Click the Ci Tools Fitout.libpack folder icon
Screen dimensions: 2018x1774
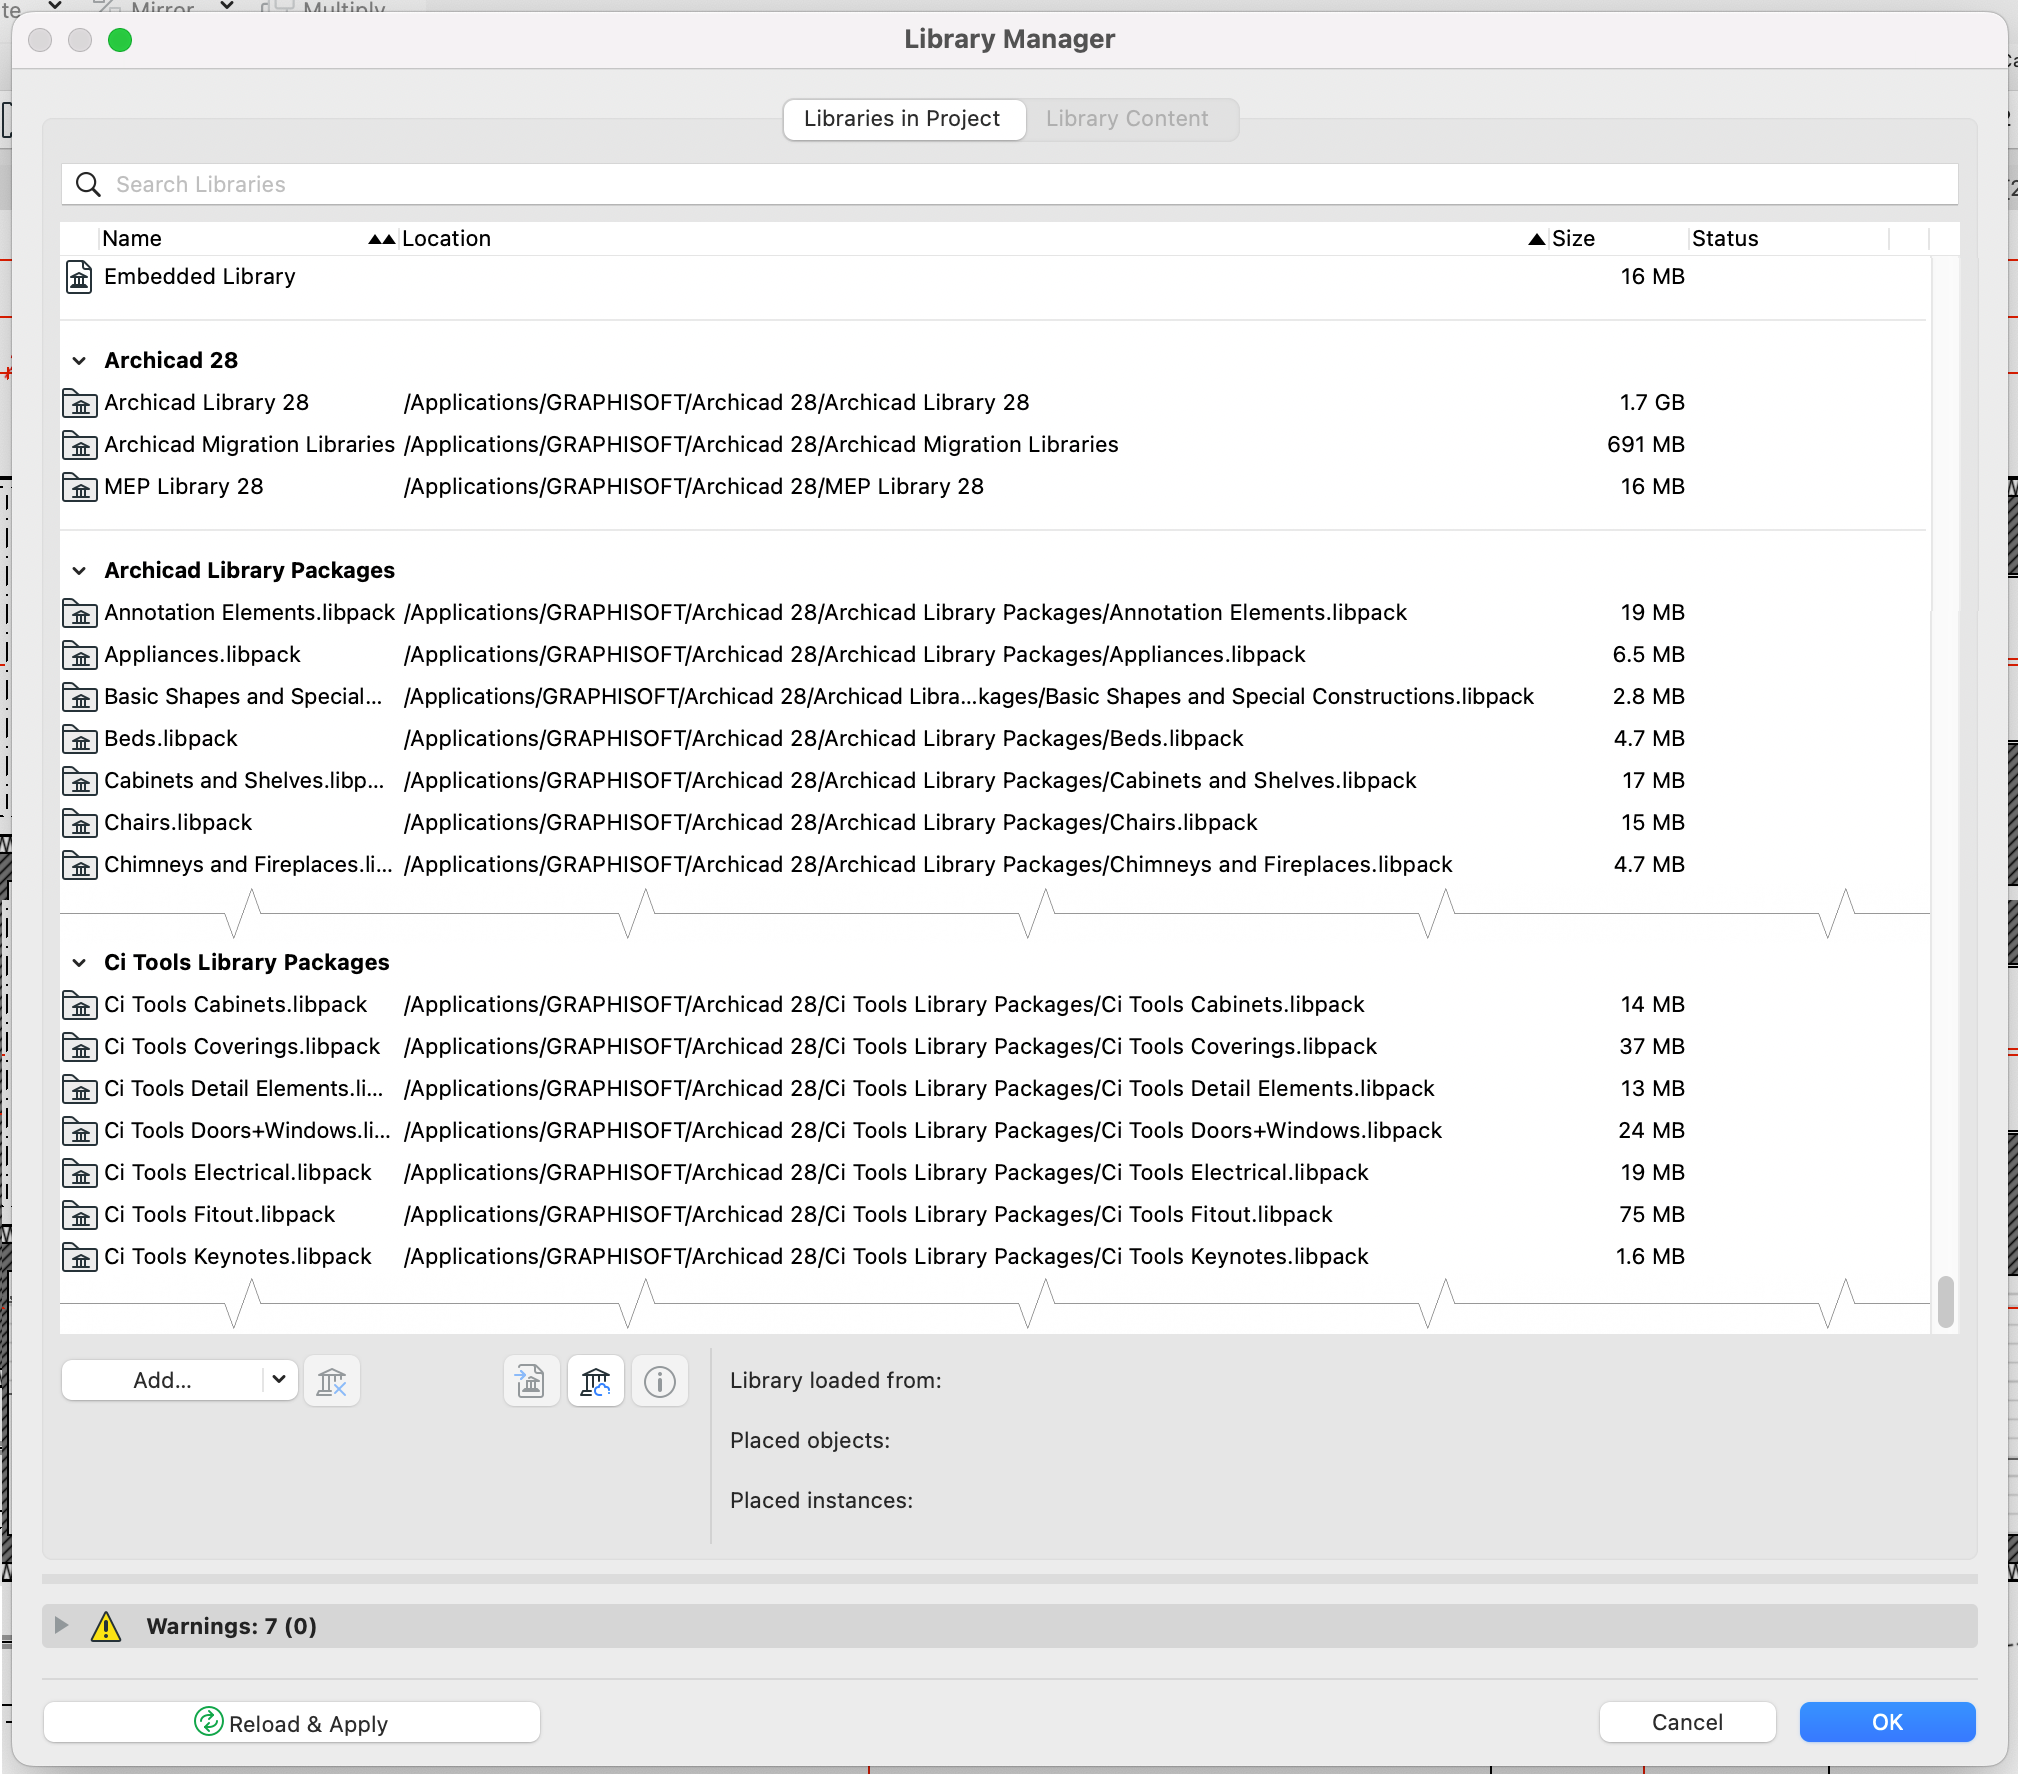pos(79,1215)
